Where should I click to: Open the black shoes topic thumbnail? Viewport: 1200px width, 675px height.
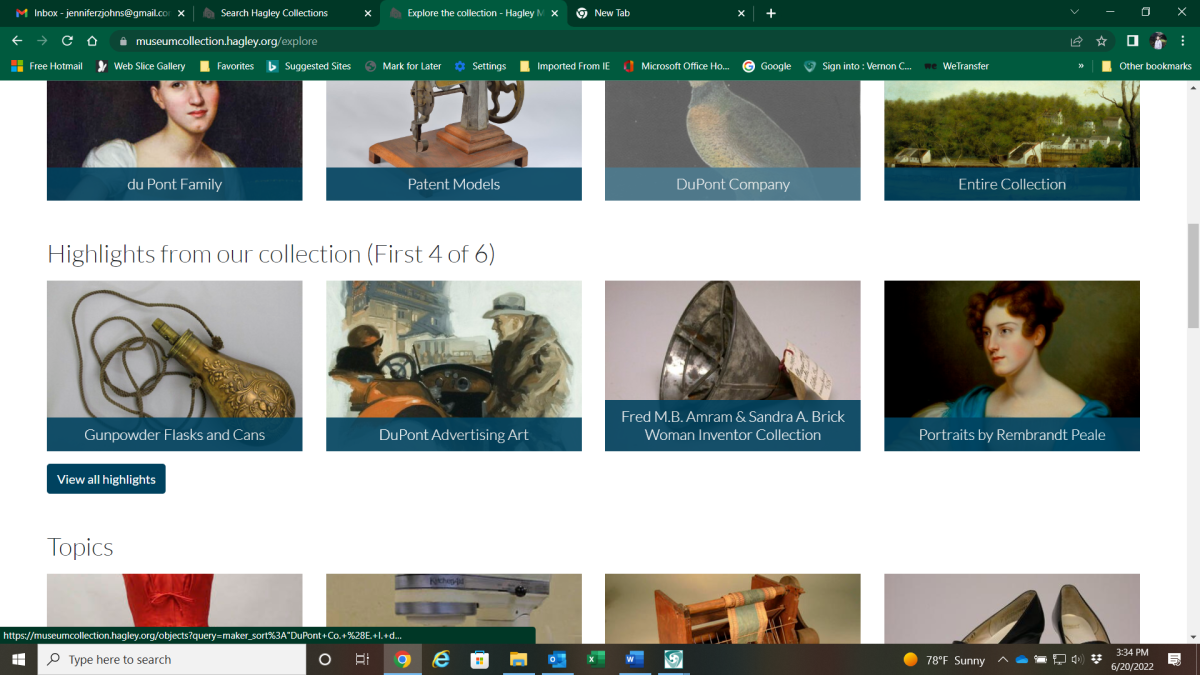(x=1012, y=608)
